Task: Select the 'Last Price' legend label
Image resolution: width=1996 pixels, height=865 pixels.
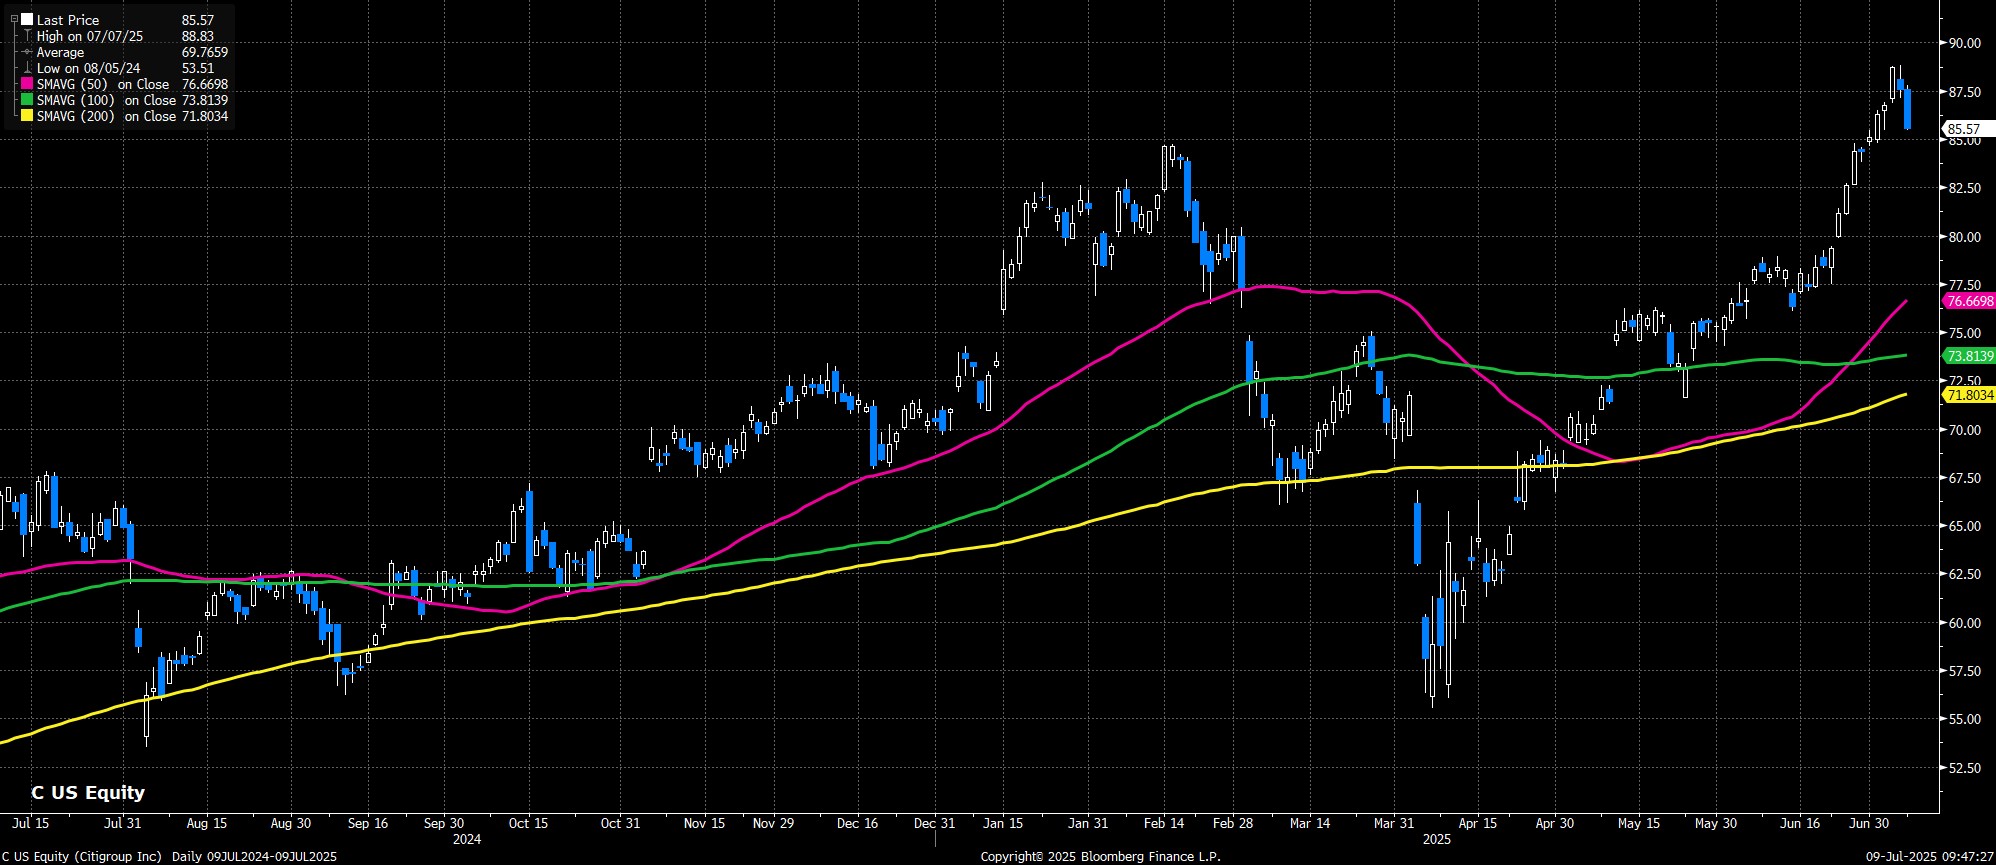Action: [x=69, y=20]
